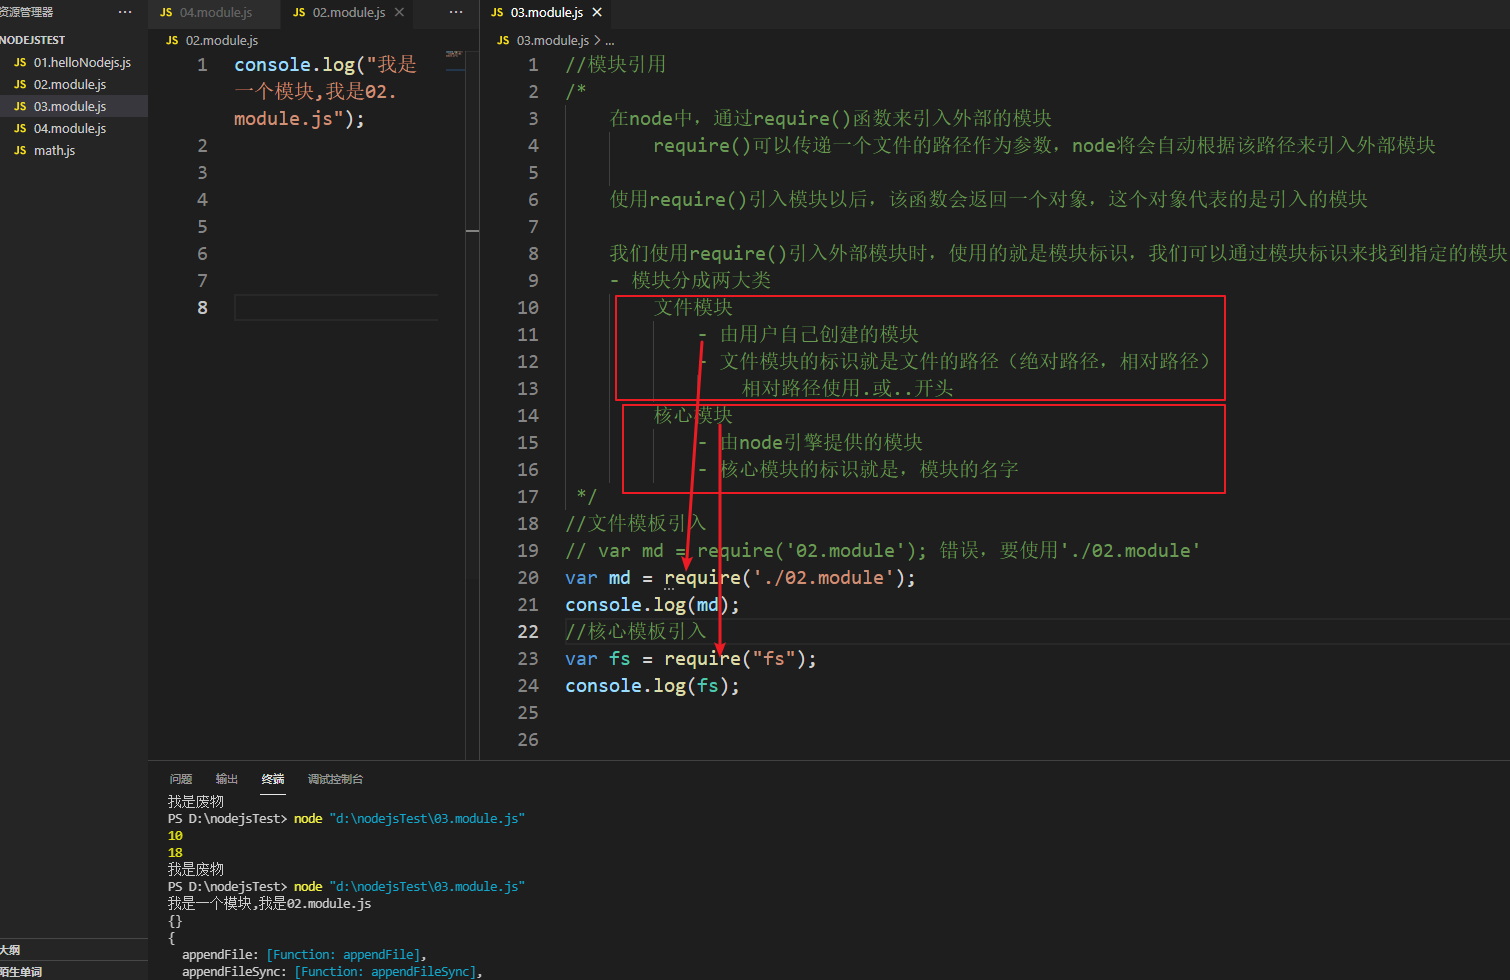
Task: Click the code line console.log(fs);
Action: click(652, 686)
